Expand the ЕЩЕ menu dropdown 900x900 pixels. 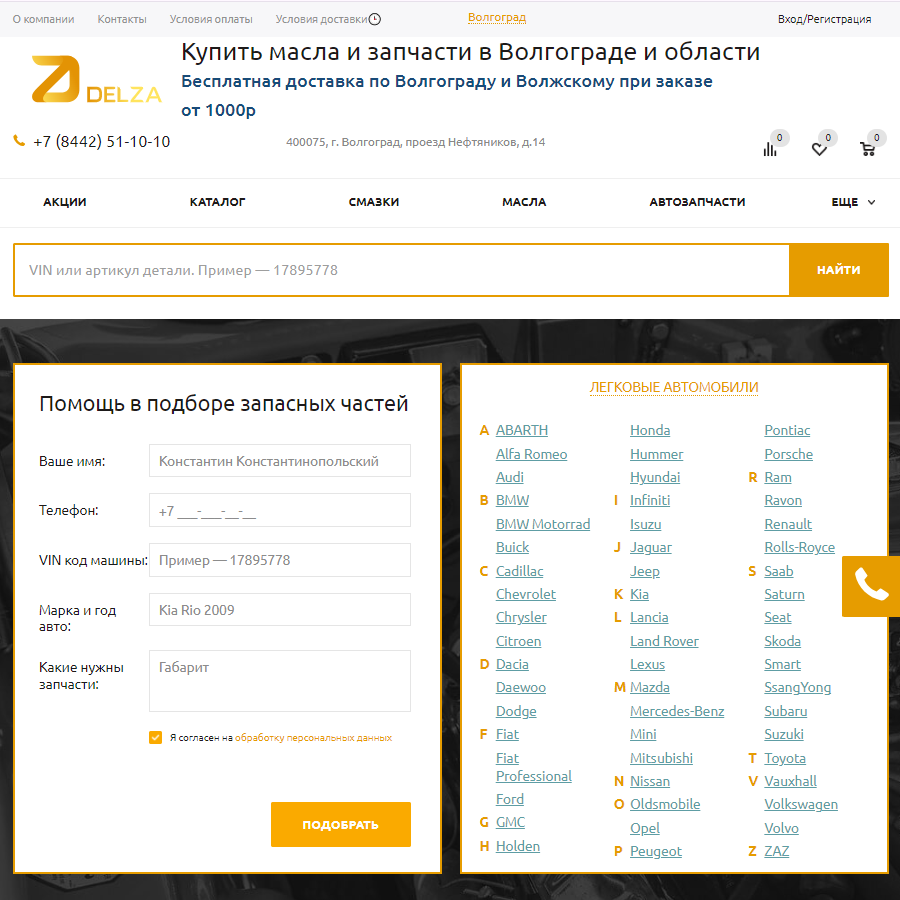pyautogui.click(x=853, y=202)
